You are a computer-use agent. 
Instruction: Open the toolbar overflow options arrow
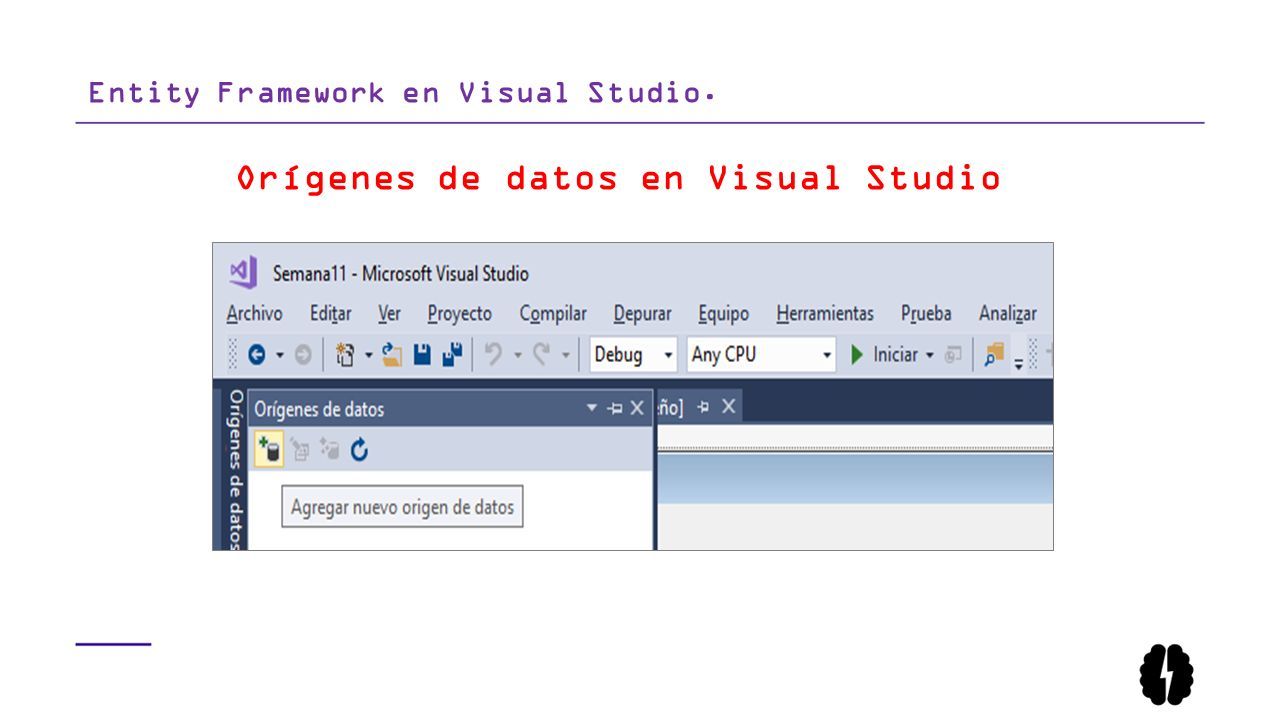pyautogui.click(x=1019, y=363)
